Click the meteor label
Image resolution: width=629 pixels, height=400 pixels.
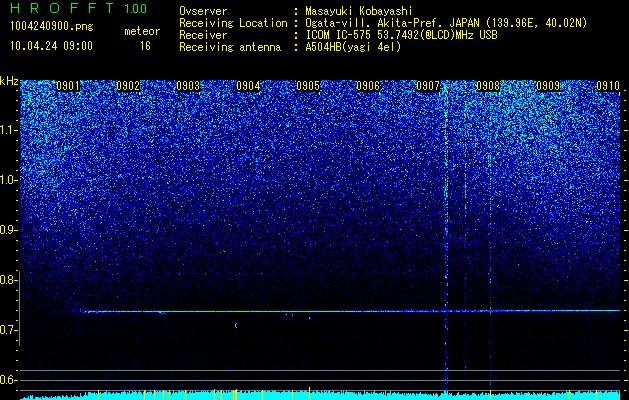click(142, 31)
